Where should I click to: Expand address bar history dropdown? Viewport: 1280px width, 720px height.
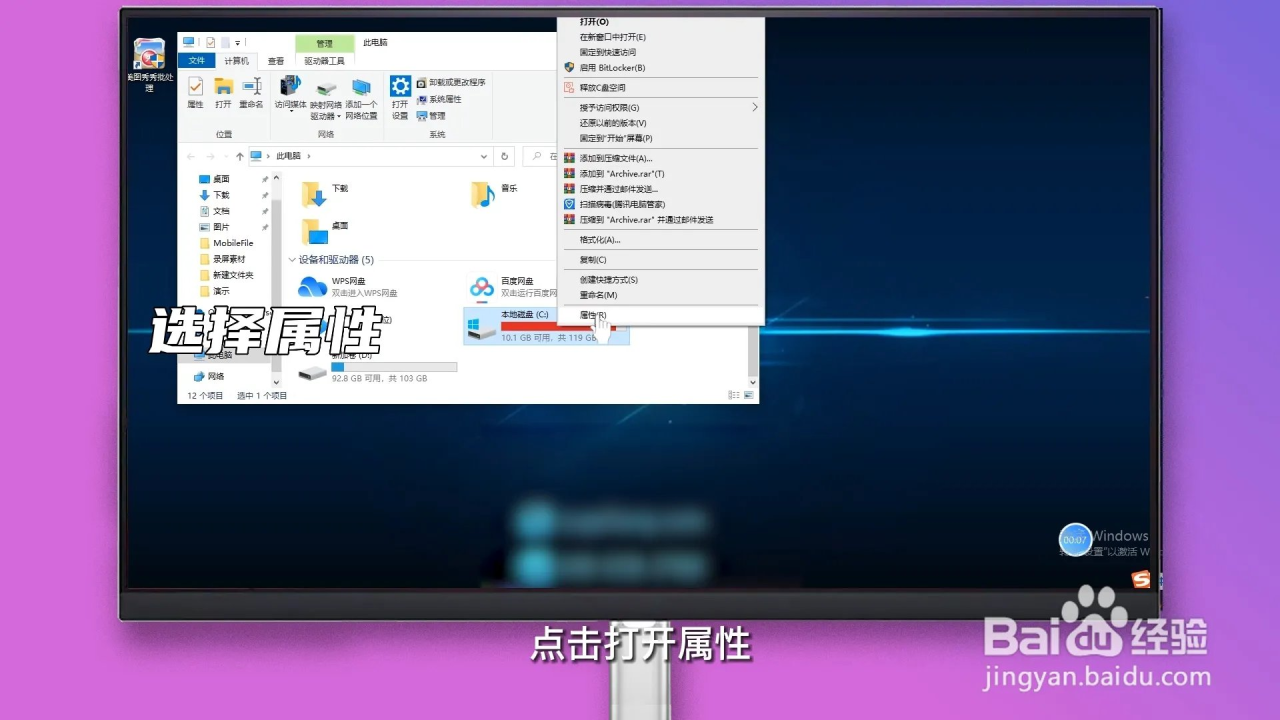484,156
